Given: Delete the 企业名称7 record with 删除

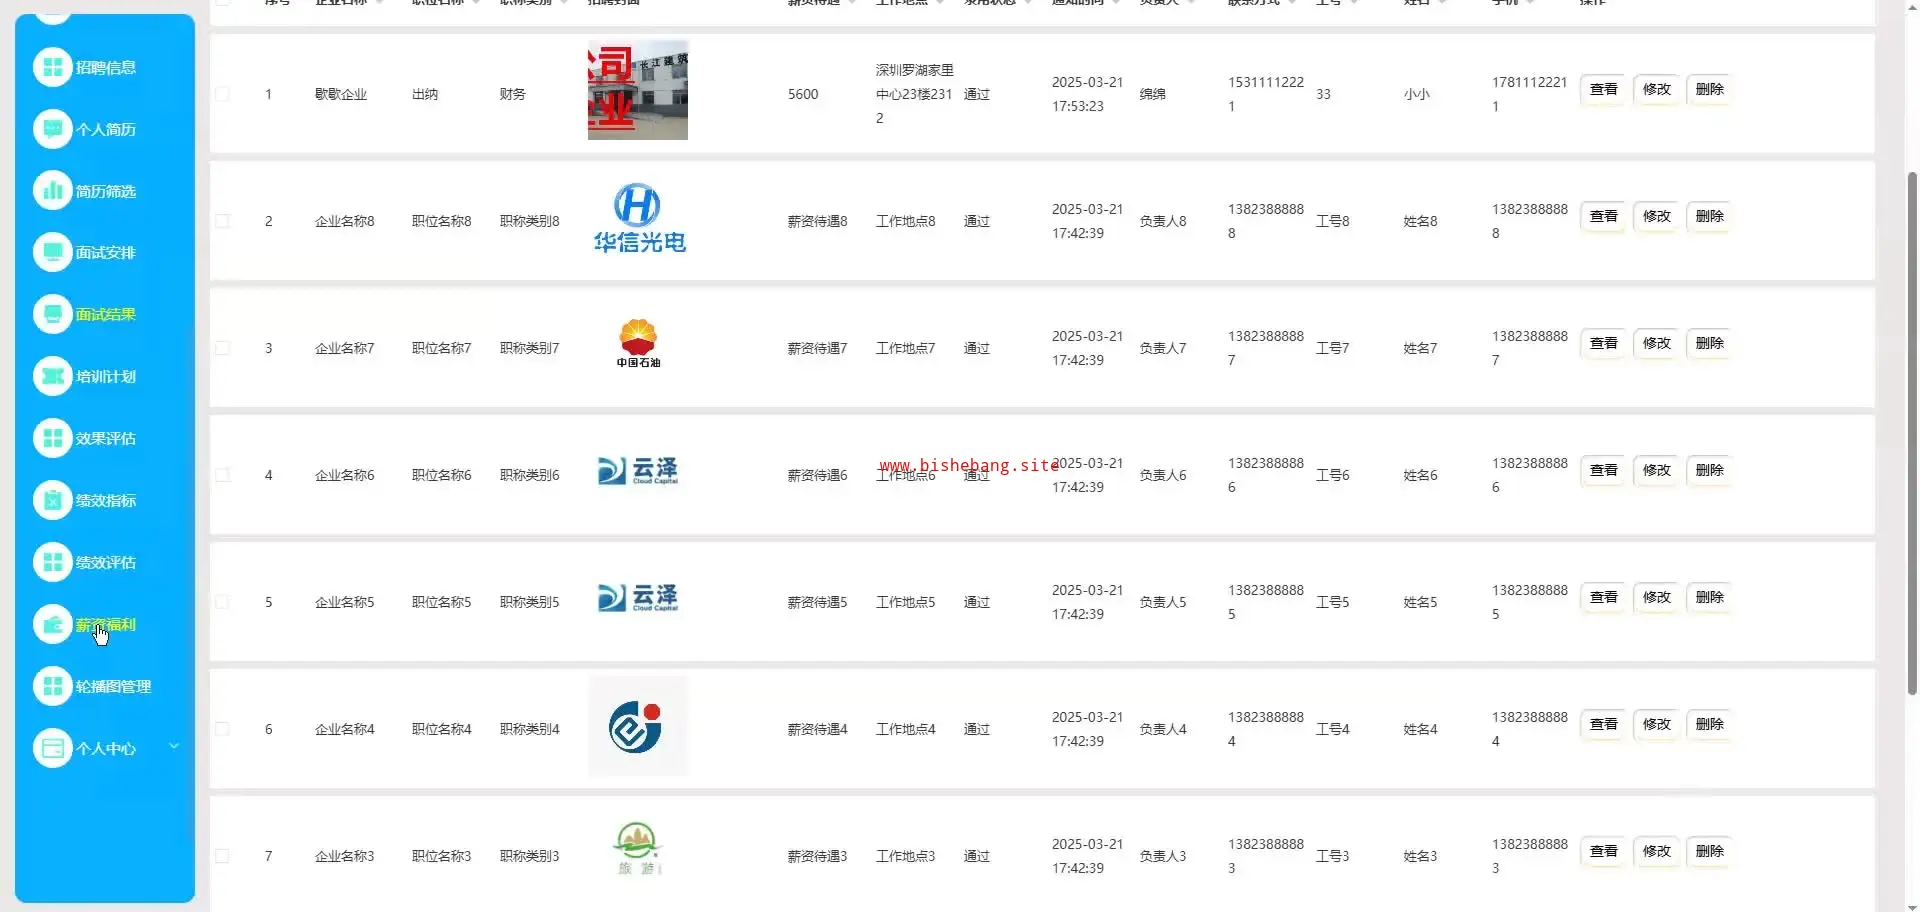Looking at the screenshot, I should click(x=1709, y=343).
